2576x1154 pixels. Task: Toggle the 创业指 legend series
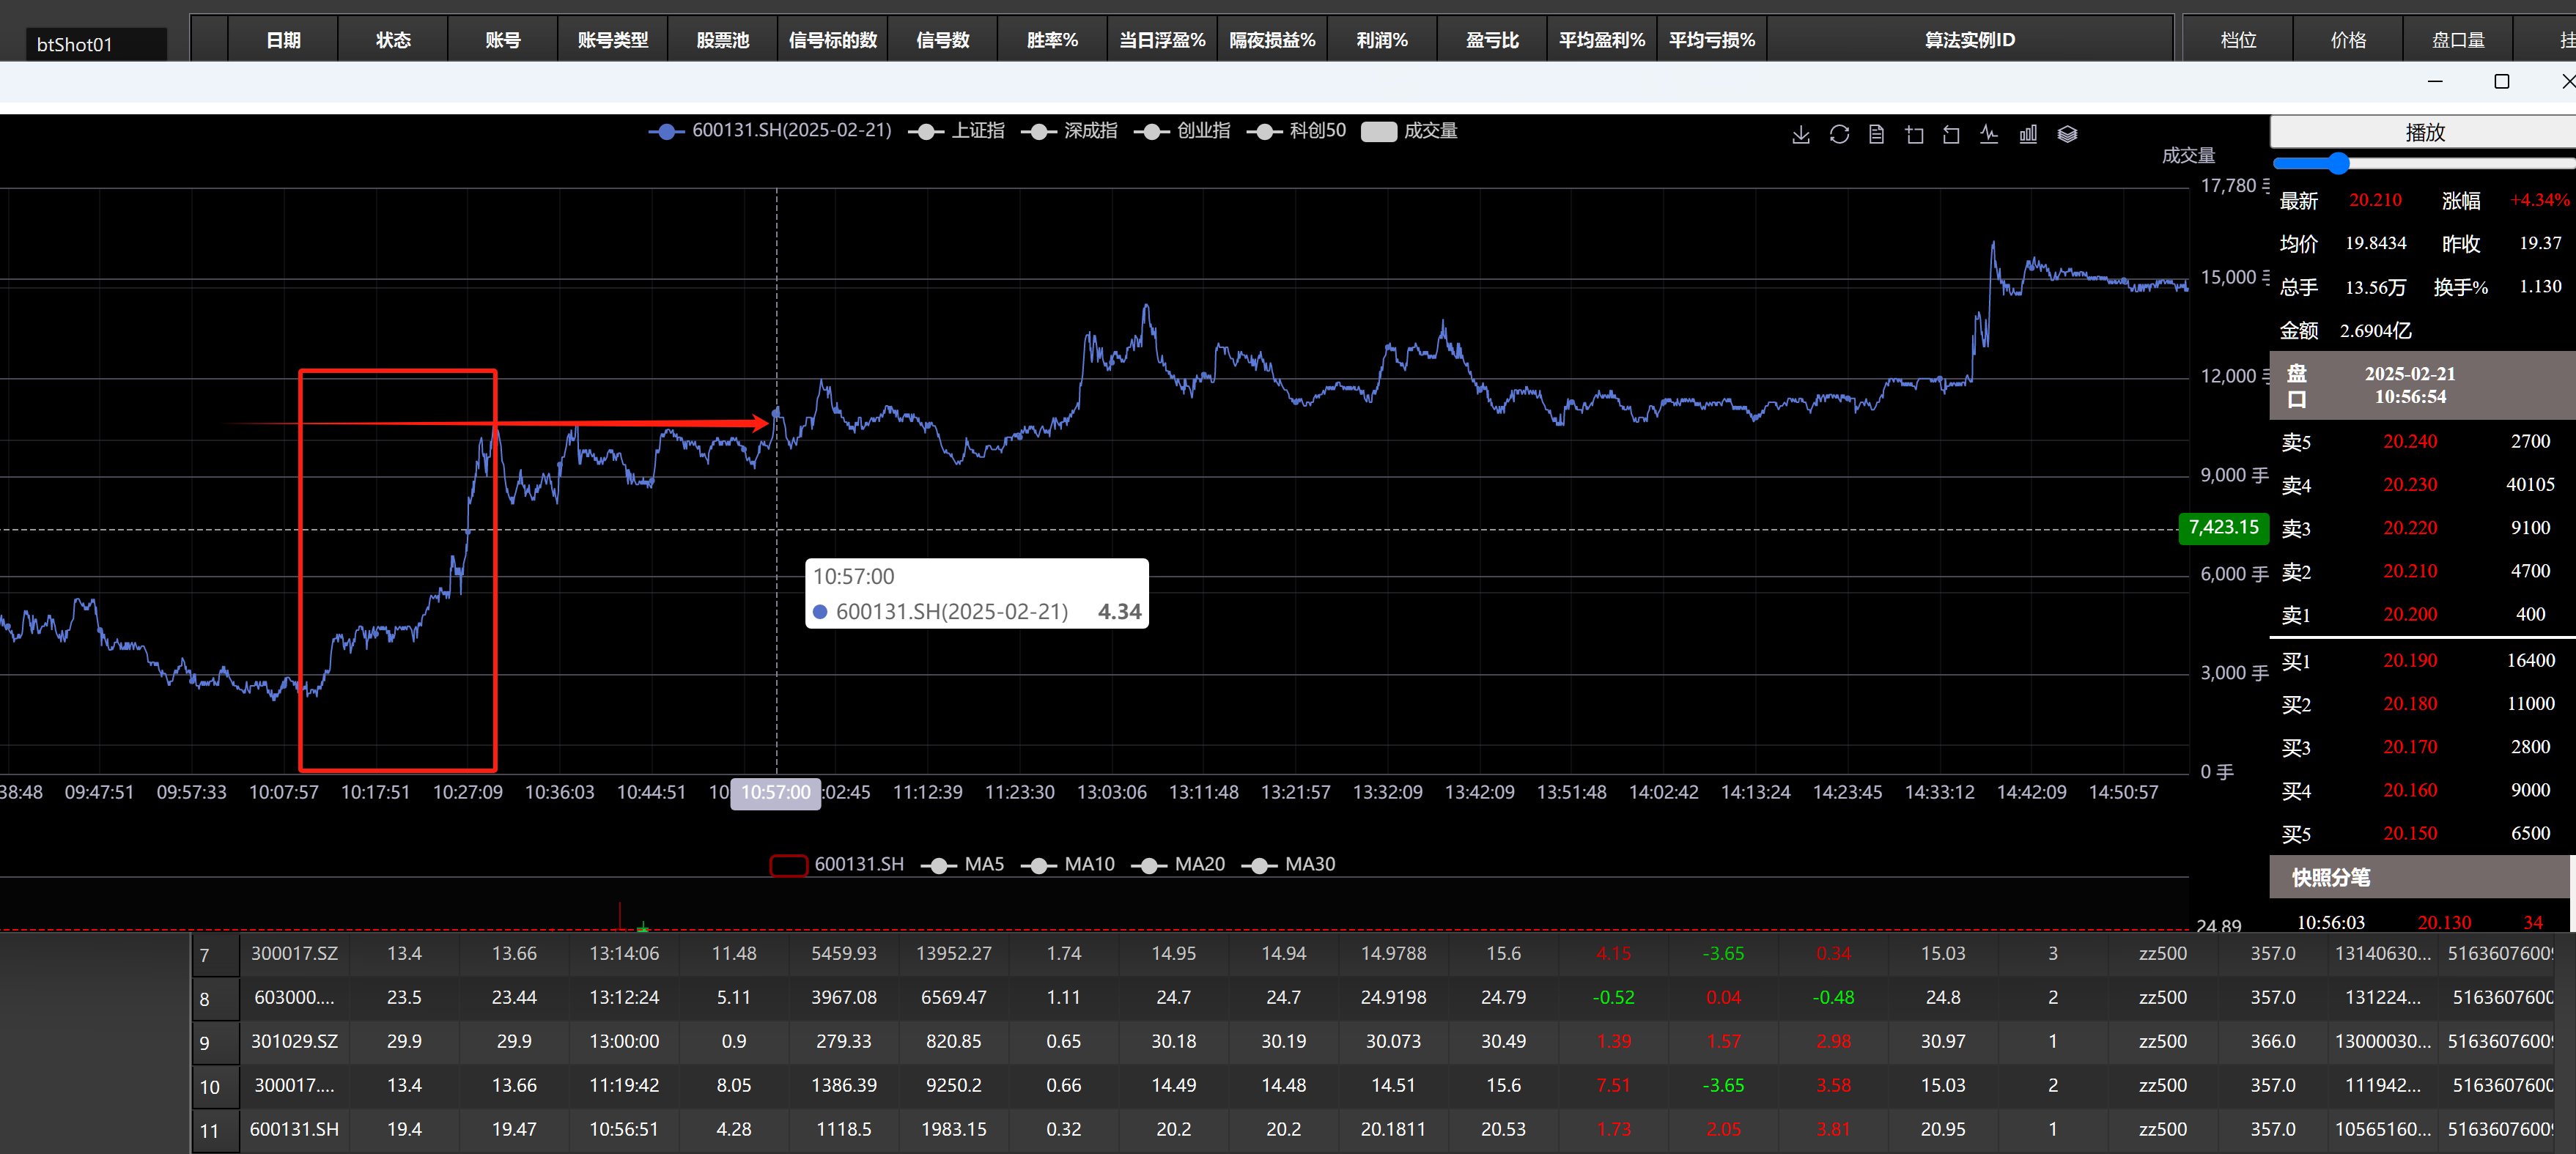click(1182, 131)
